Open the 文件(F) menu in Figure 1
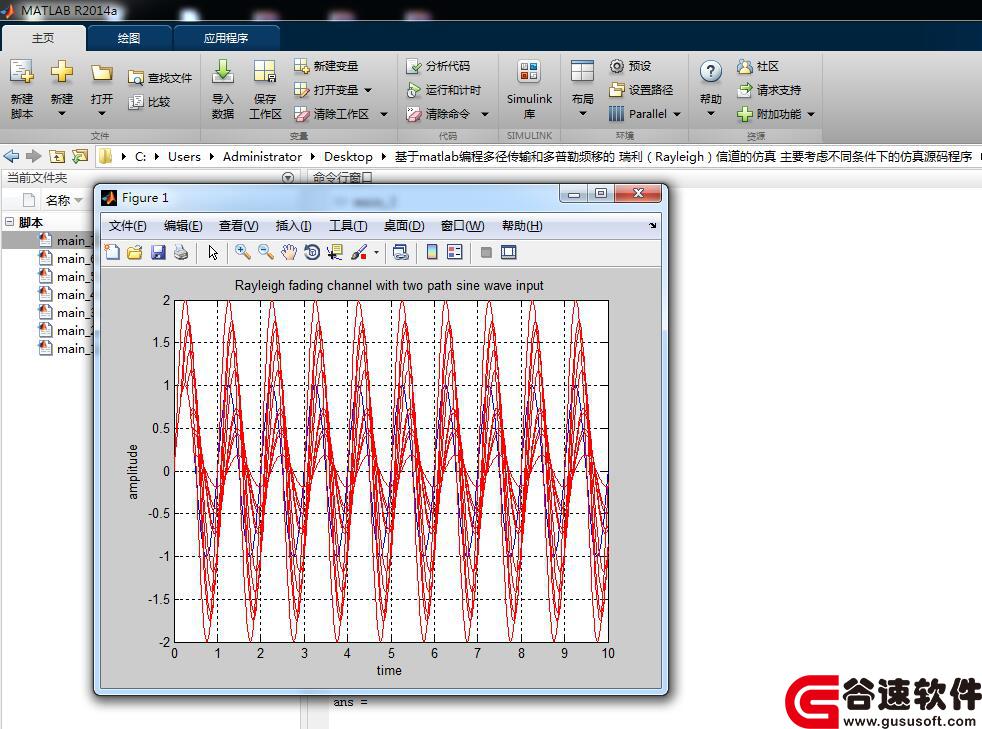Viewport: 982px width, 729px height. [x=128, y=225]
